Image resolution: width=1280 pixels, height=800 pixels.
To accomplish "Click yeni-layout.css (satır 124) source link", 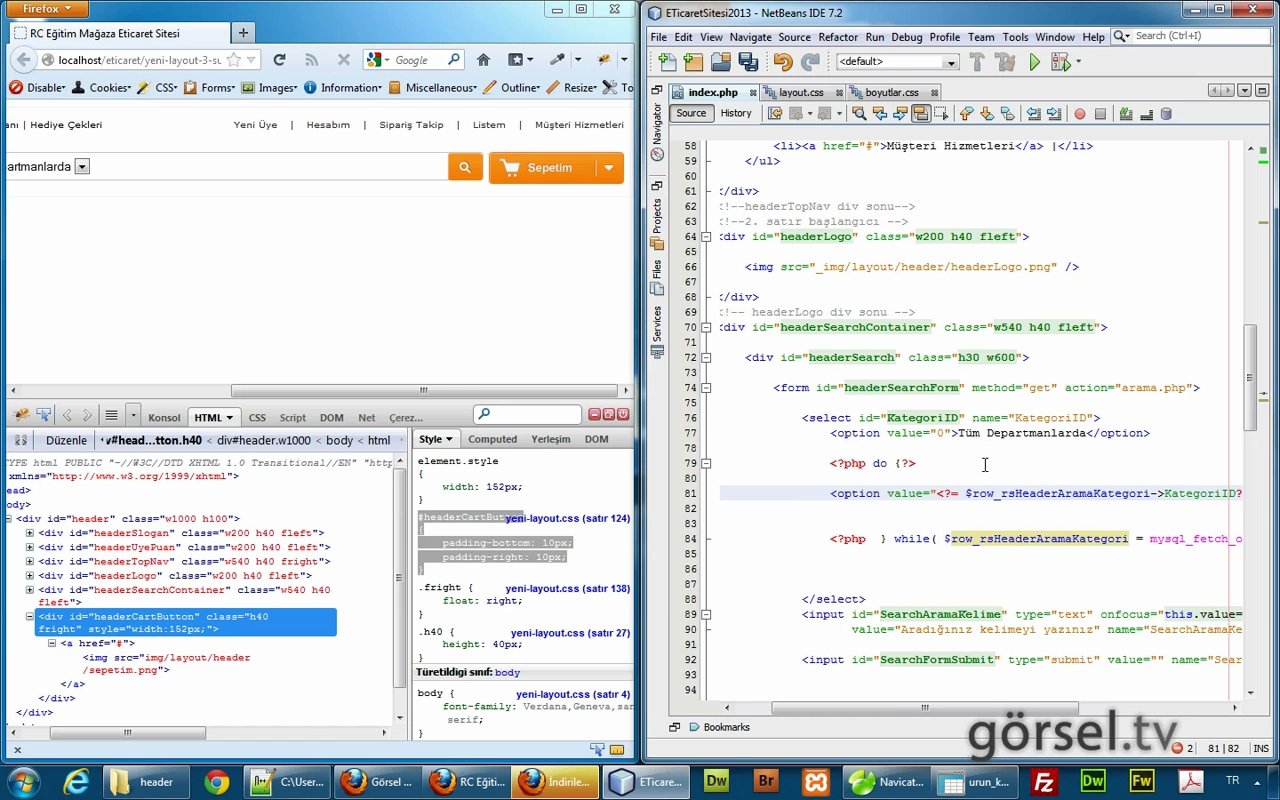I will (567, 518).
